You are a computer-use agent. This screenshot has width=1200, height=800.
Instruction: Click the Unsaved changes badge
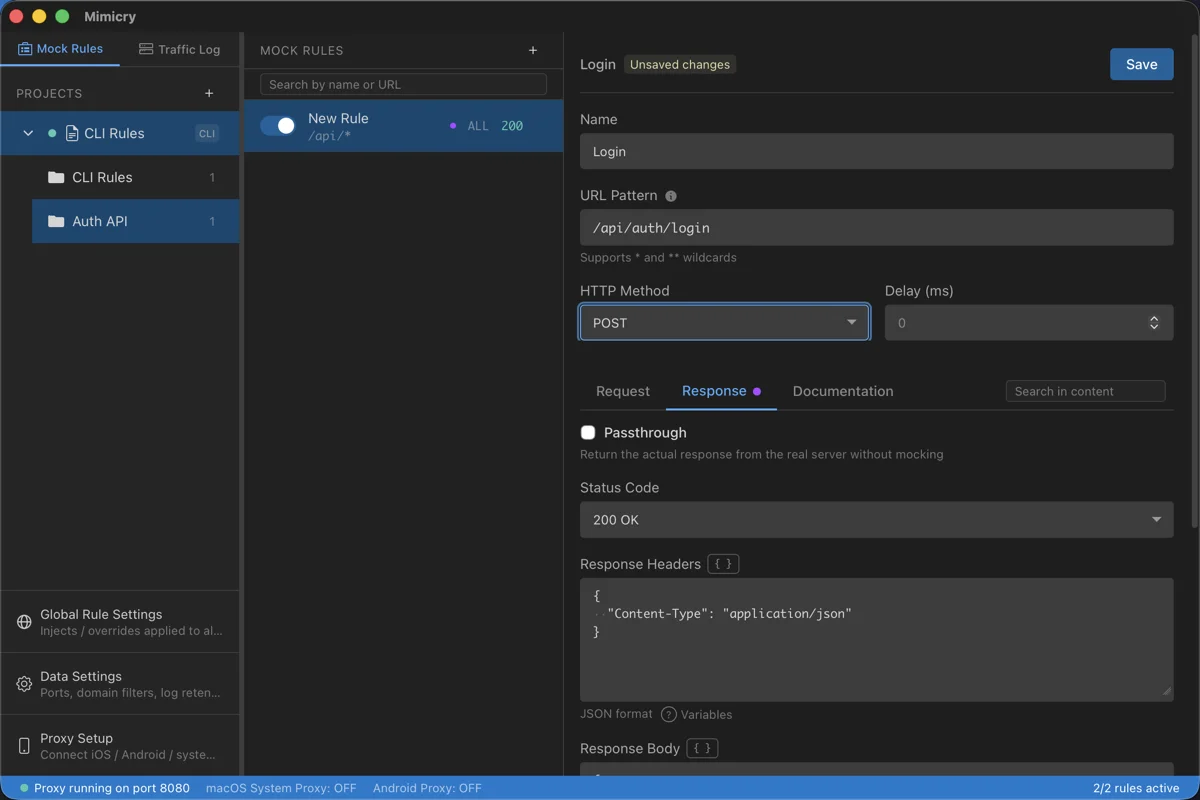click(x=680, y=64)
